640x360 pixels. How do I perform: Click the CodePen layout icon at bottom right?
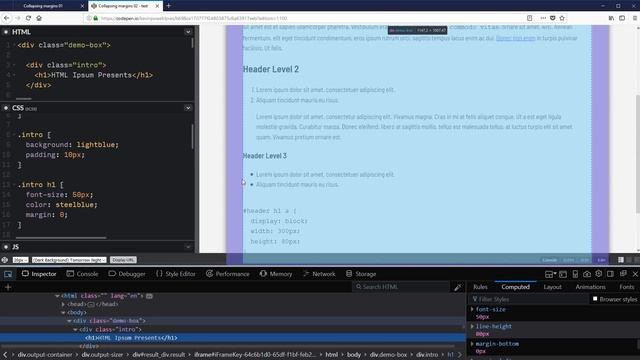pos(621,260)
